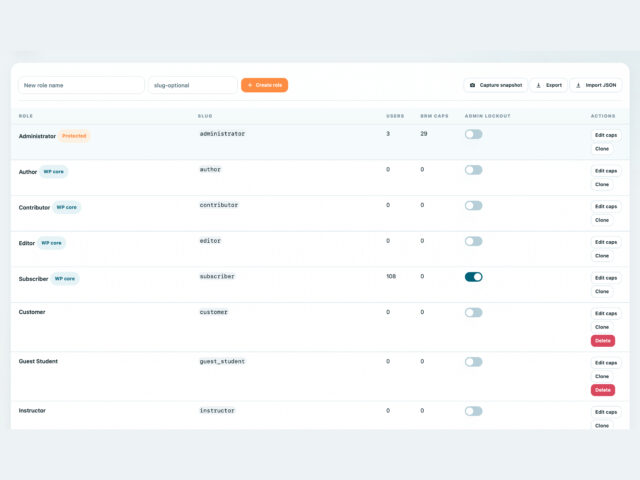Select the 'guest_student' slug text
Viewport: 640px width, 480px height.
(222, 361)
